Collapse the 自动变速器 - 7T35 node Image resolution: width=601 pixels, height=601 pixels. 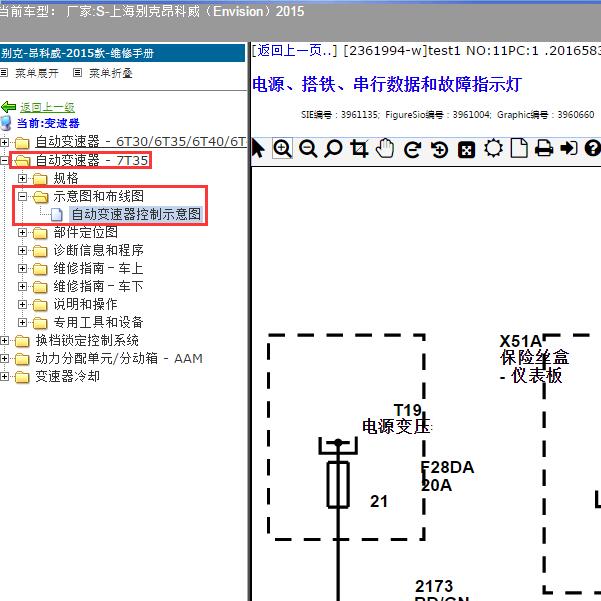4,161
